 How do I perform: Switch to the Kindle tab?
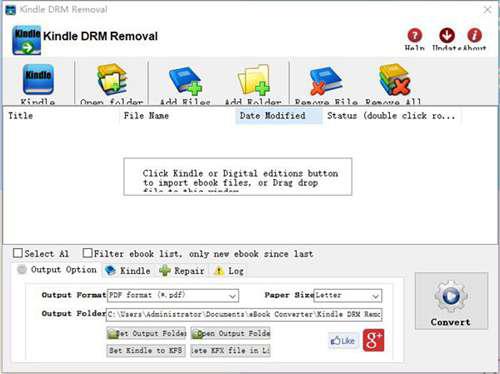point(128,271)
